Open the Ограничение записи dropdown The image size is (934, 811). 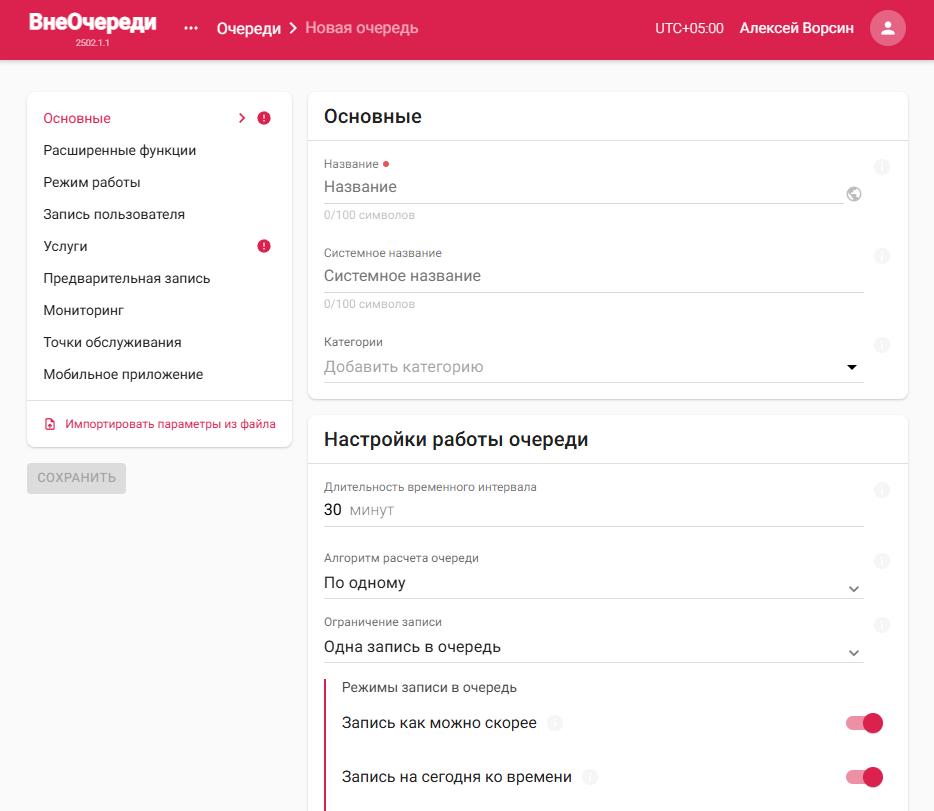[594, 647]
